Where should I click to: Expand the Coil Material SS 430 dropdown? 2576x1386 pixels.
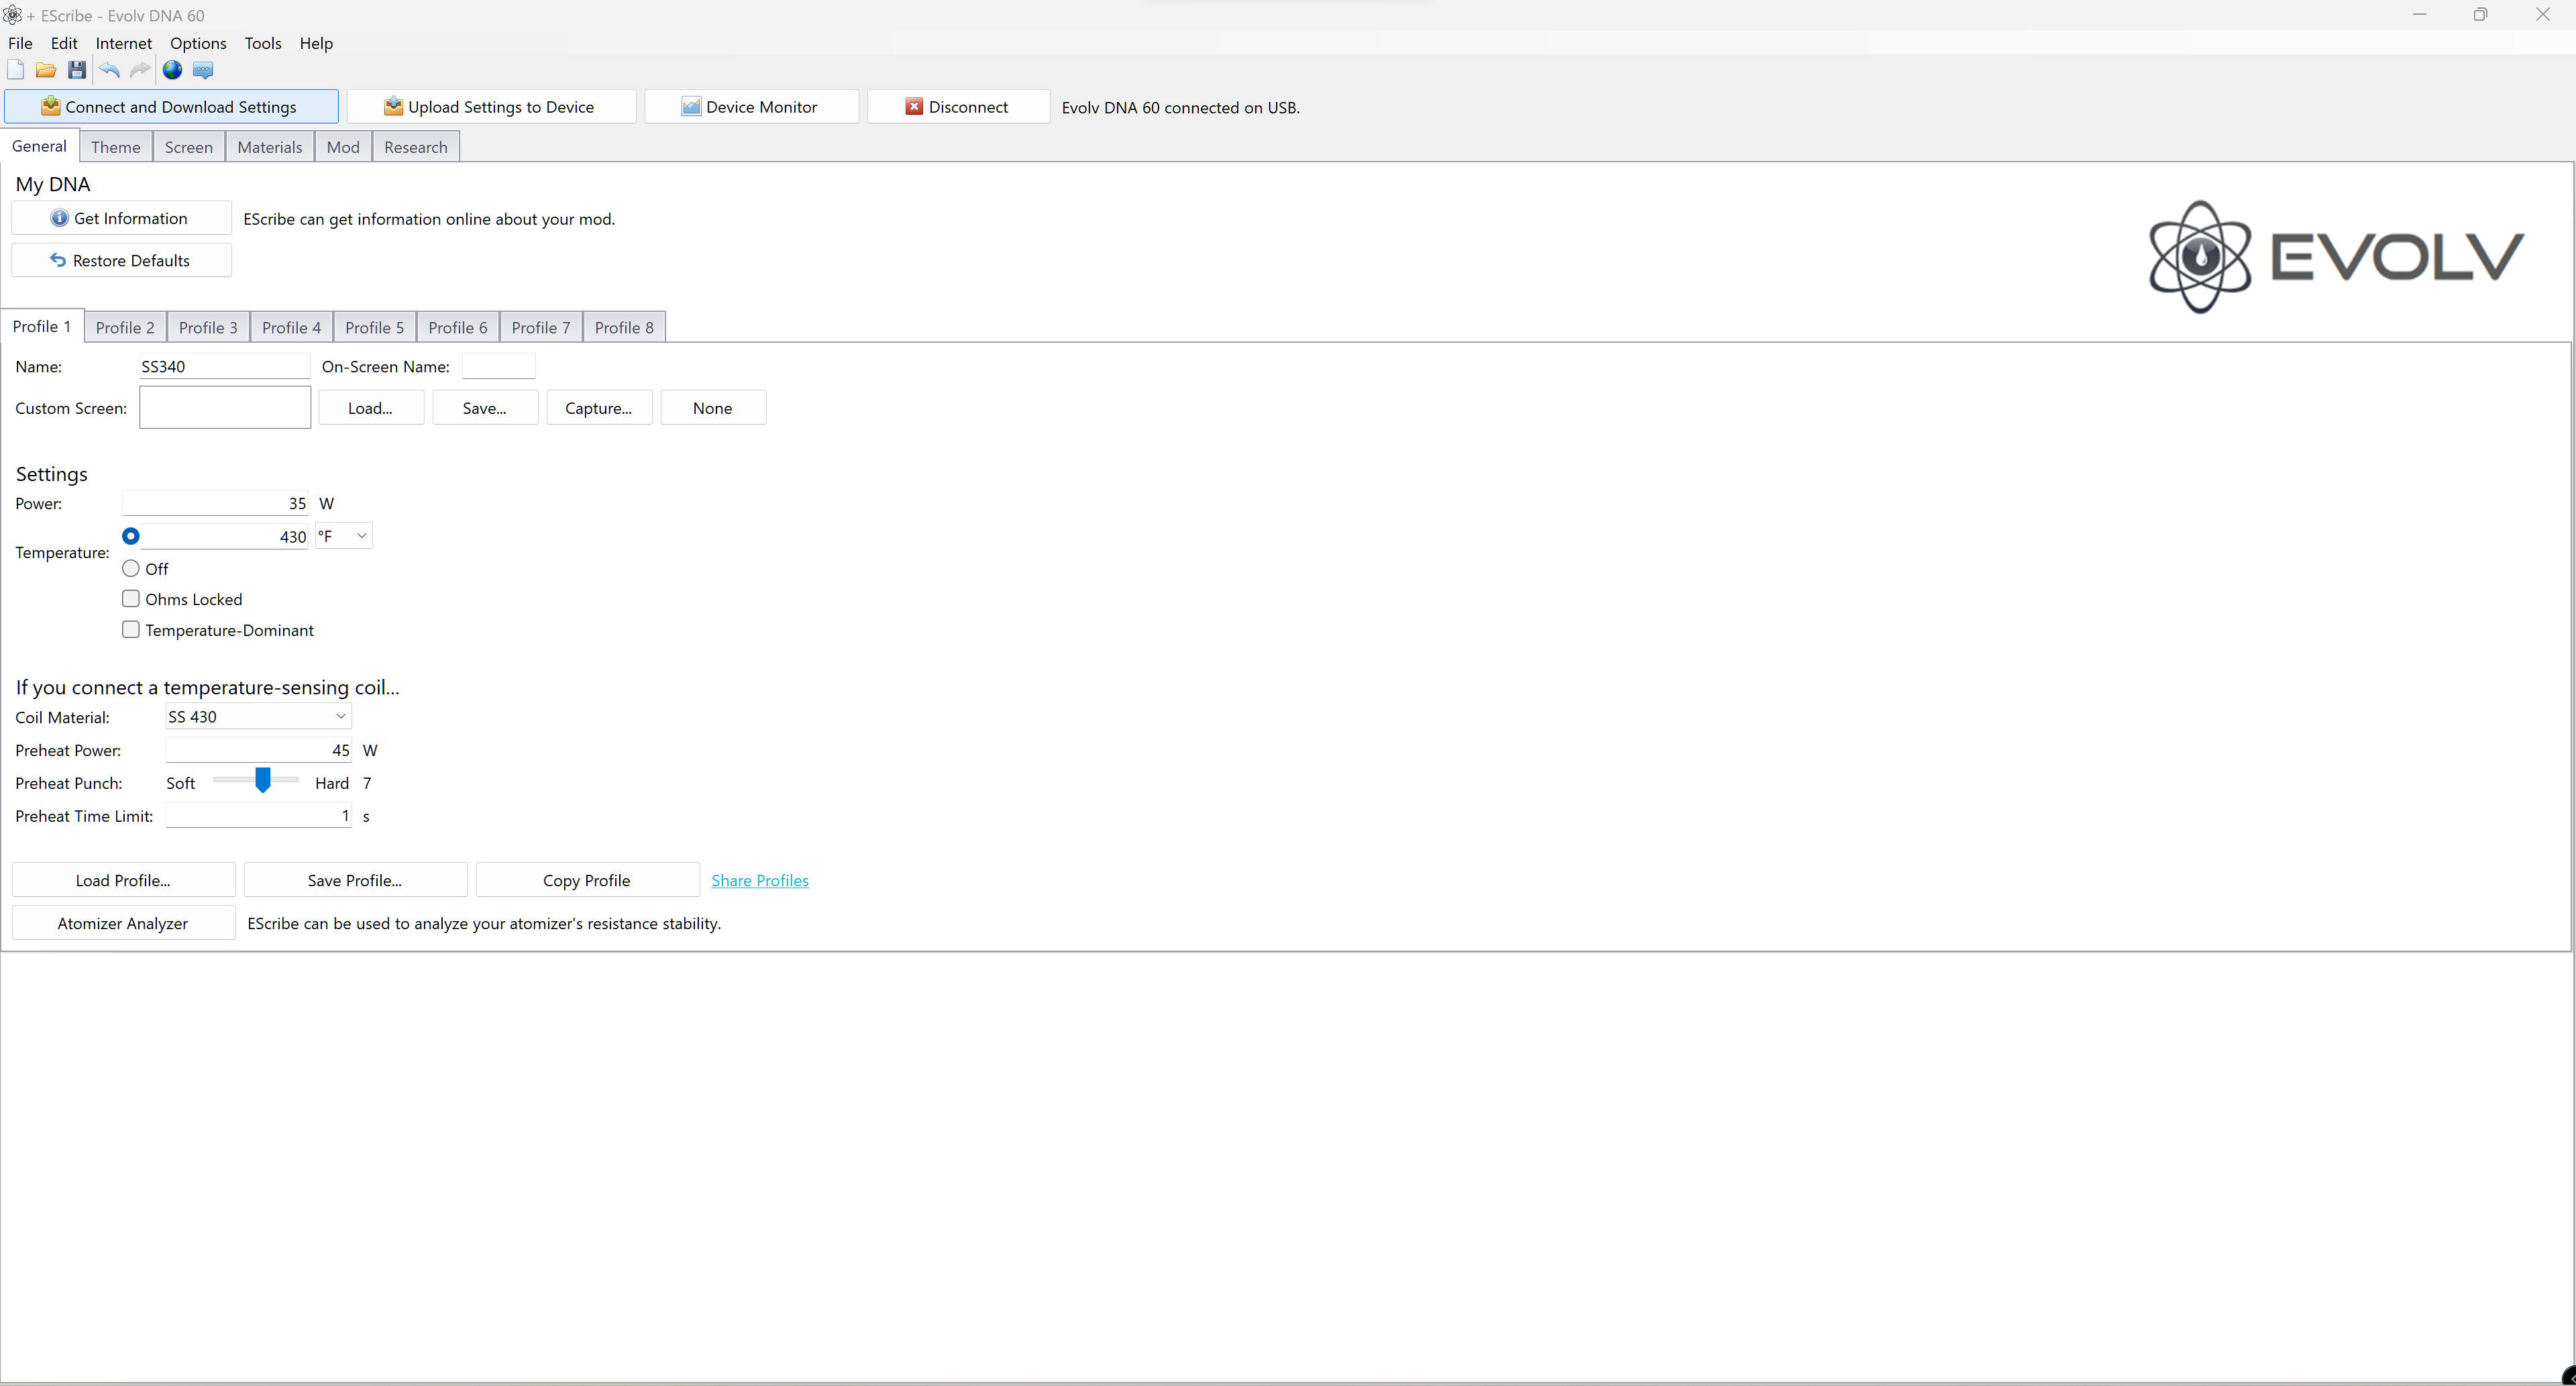258,717
